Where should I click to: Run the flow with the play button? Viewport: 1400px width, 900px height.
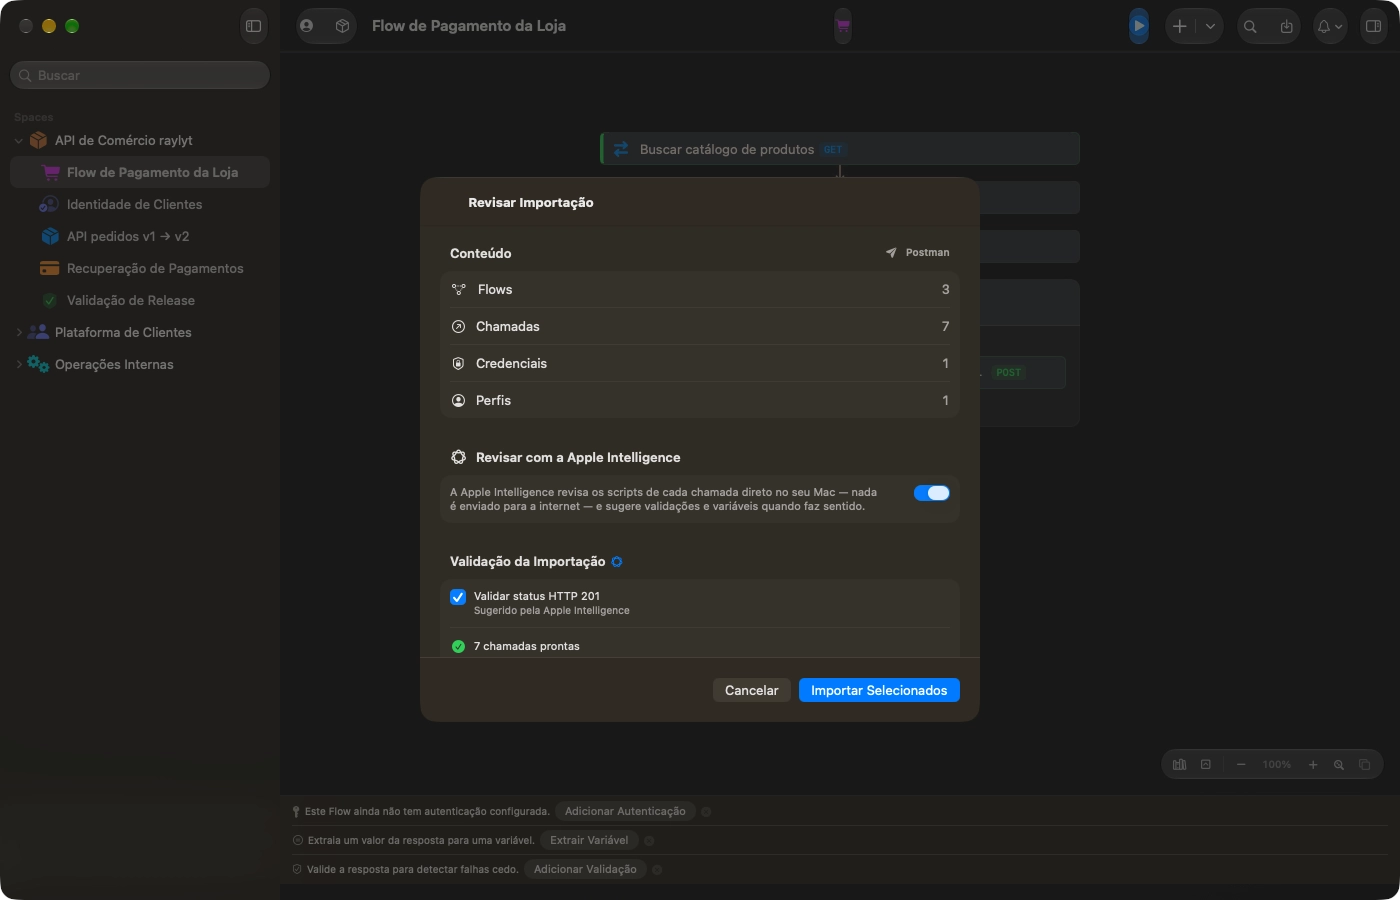point(1139,26)
